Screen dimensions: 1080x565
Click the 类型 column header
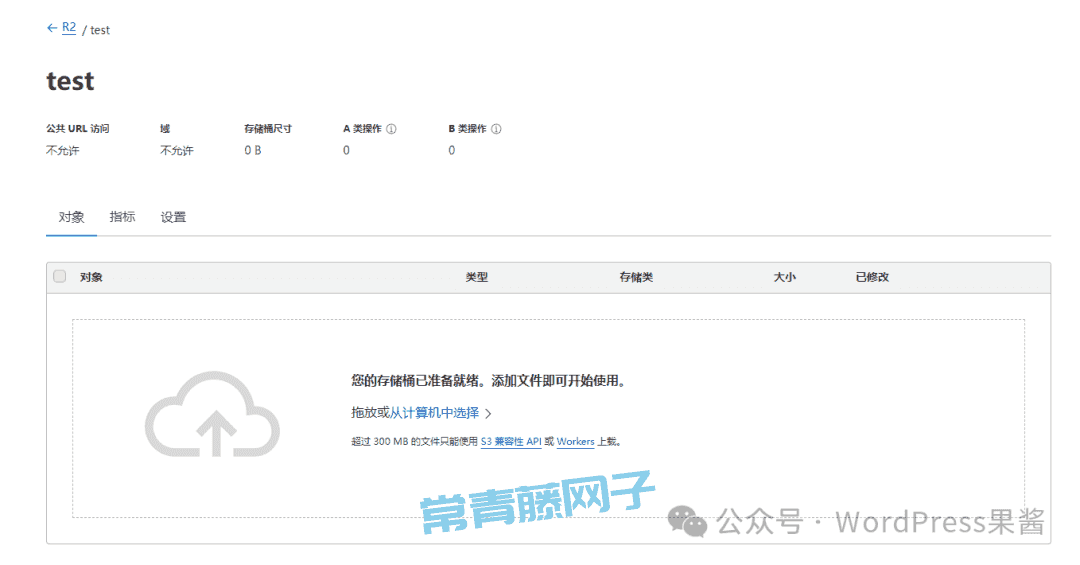point(477,277)
